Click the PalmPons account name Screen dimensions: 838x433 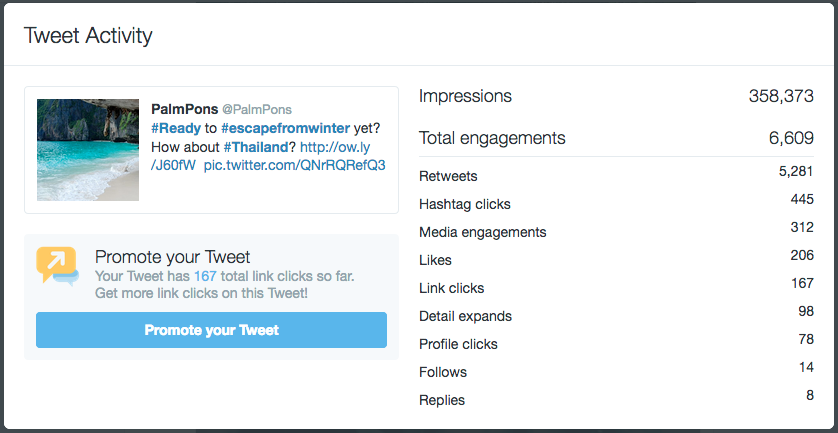(184, 110)
